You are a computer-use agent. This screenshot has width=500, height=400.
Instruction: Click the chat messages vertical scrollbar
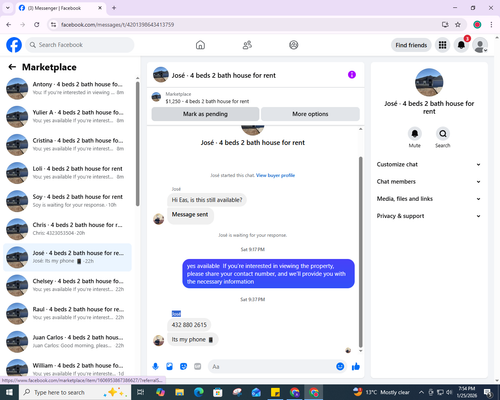click(360, 252)
